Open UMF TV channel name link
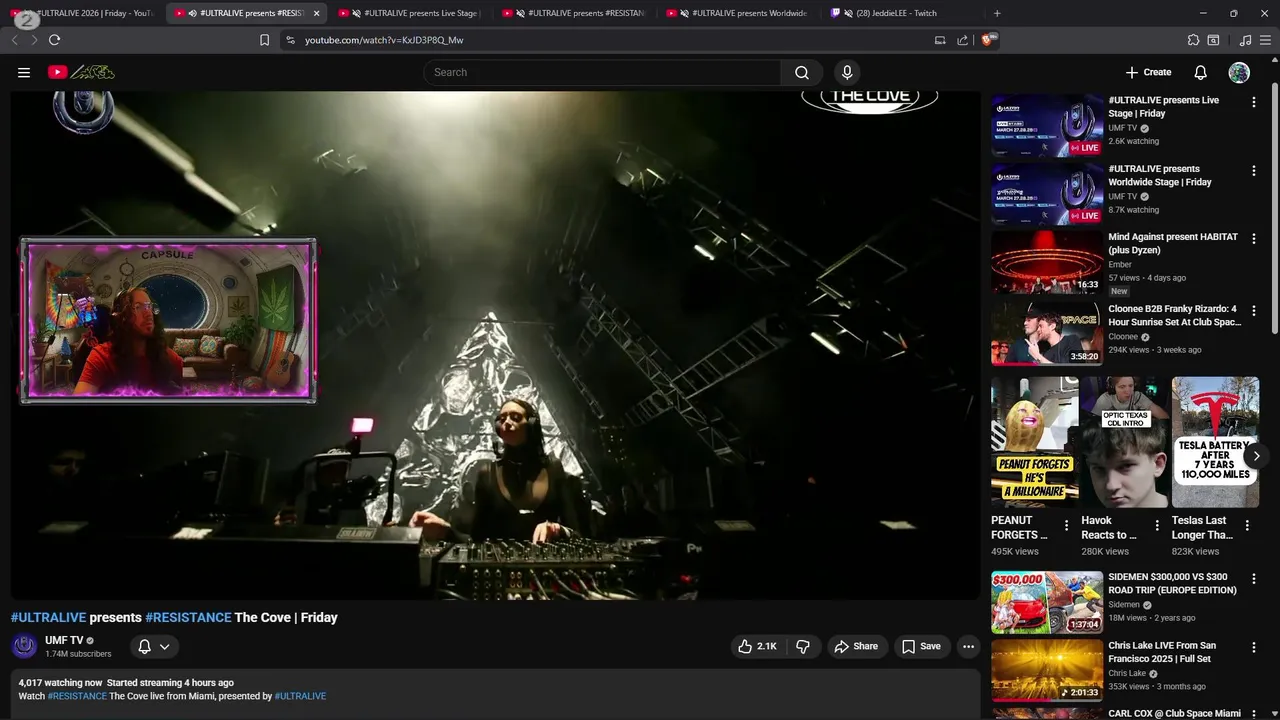 (x=64, y=640)
